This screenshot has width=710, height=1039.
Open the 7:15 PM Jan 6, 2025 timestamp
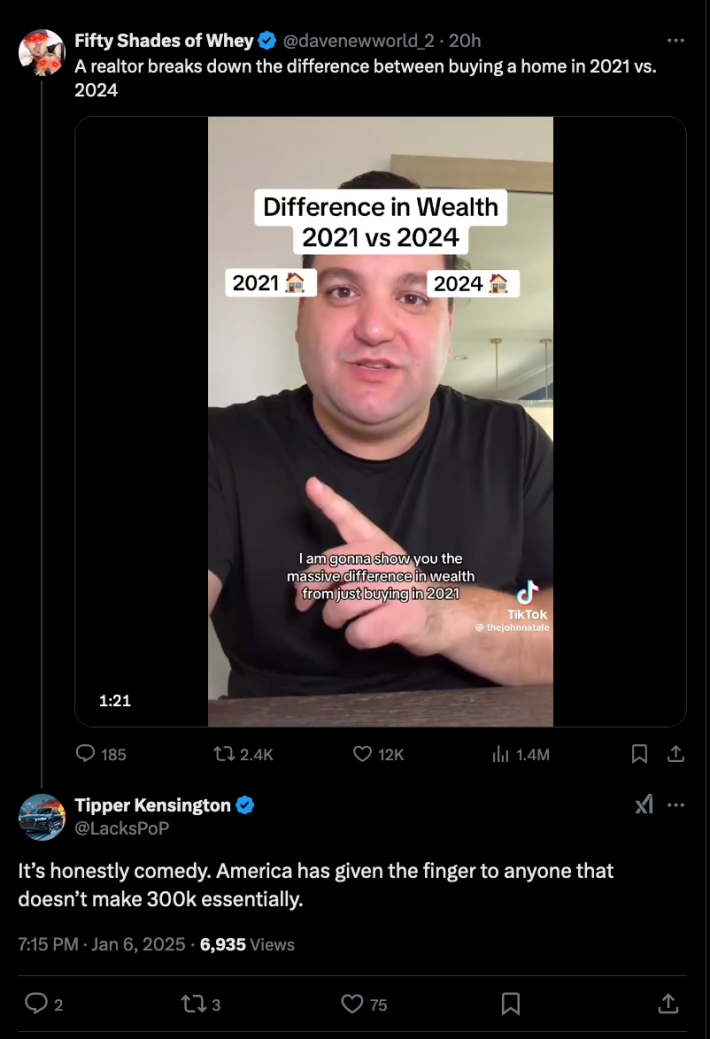coord(100,943)
